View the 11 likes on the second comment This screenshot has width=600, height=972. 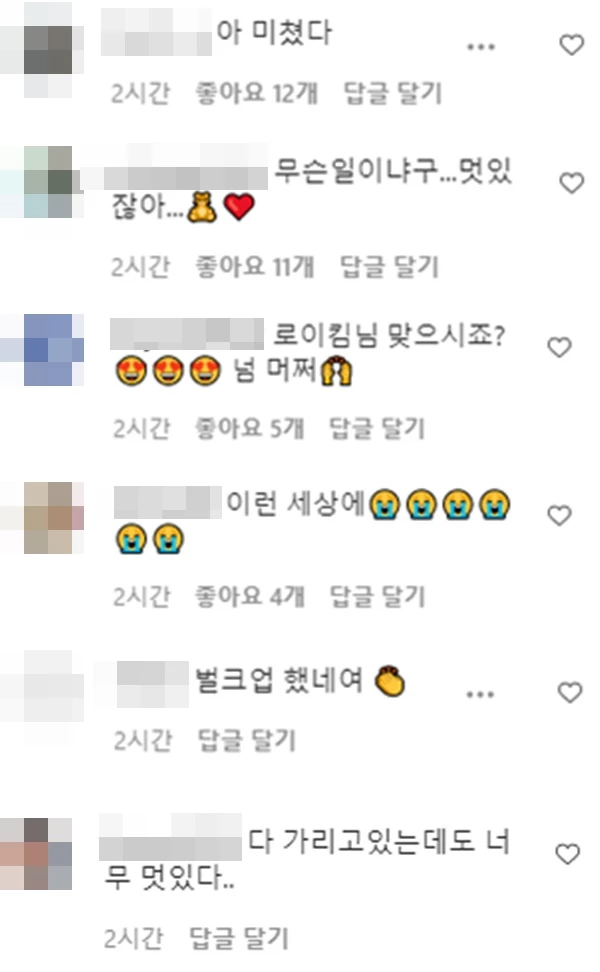[255, 267]
